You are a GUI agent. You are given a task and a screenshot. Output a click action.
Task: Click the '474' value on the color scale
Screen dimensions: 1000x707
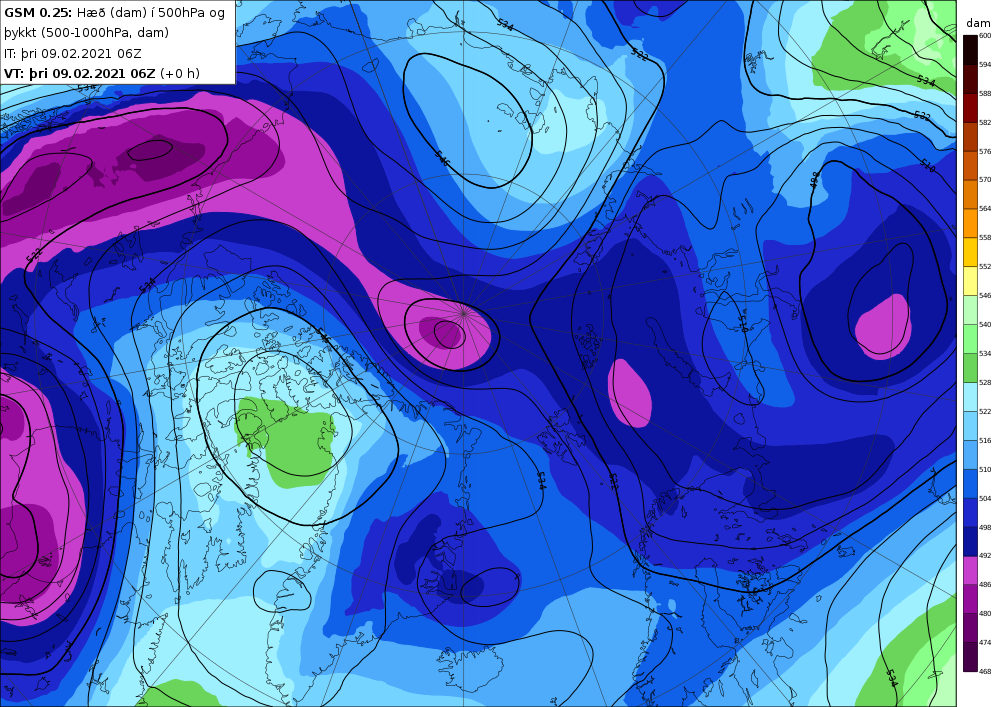click(x=985, y=643)
